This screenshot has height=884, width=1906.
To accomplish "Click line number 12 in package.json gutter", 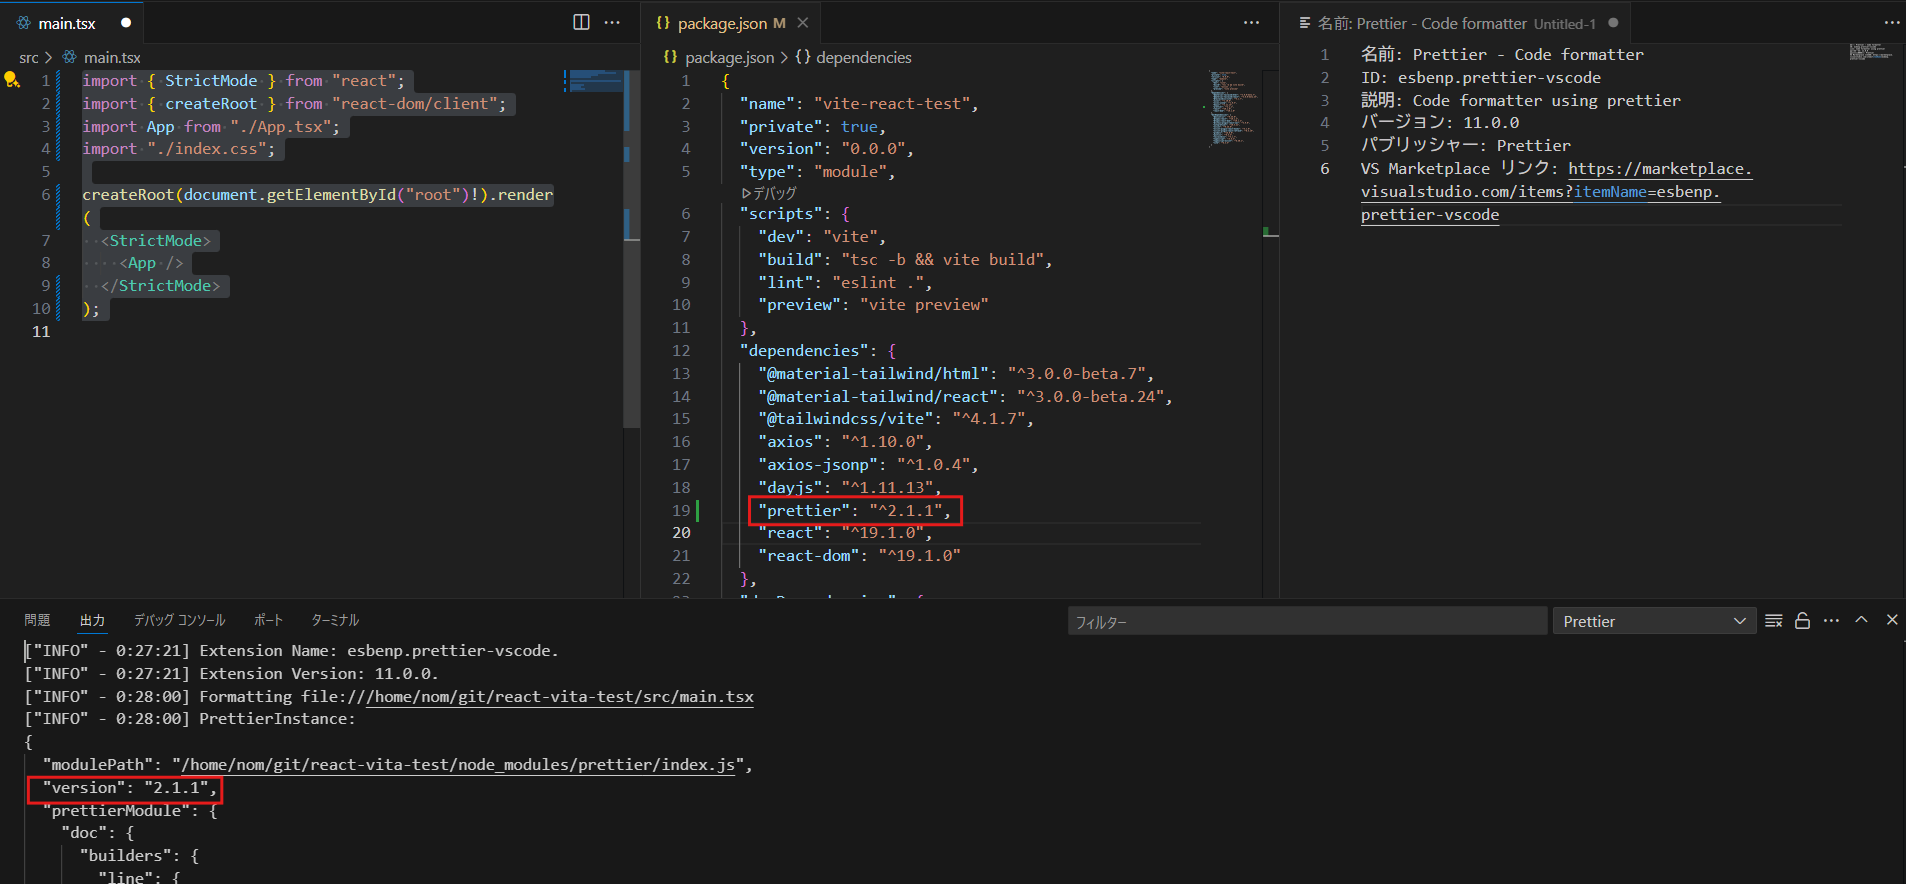I will [x=681, y=350].
